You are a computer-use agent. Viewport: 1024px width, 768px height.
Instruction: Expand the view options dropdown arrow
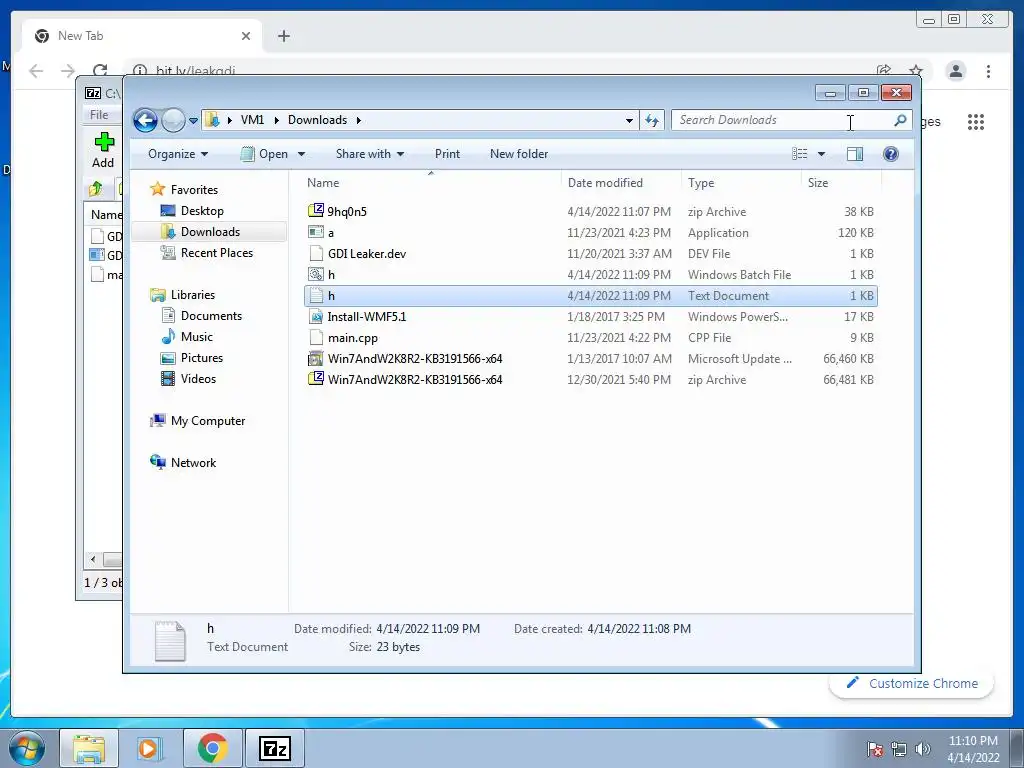pyautogui.click(x=822, y=154)
